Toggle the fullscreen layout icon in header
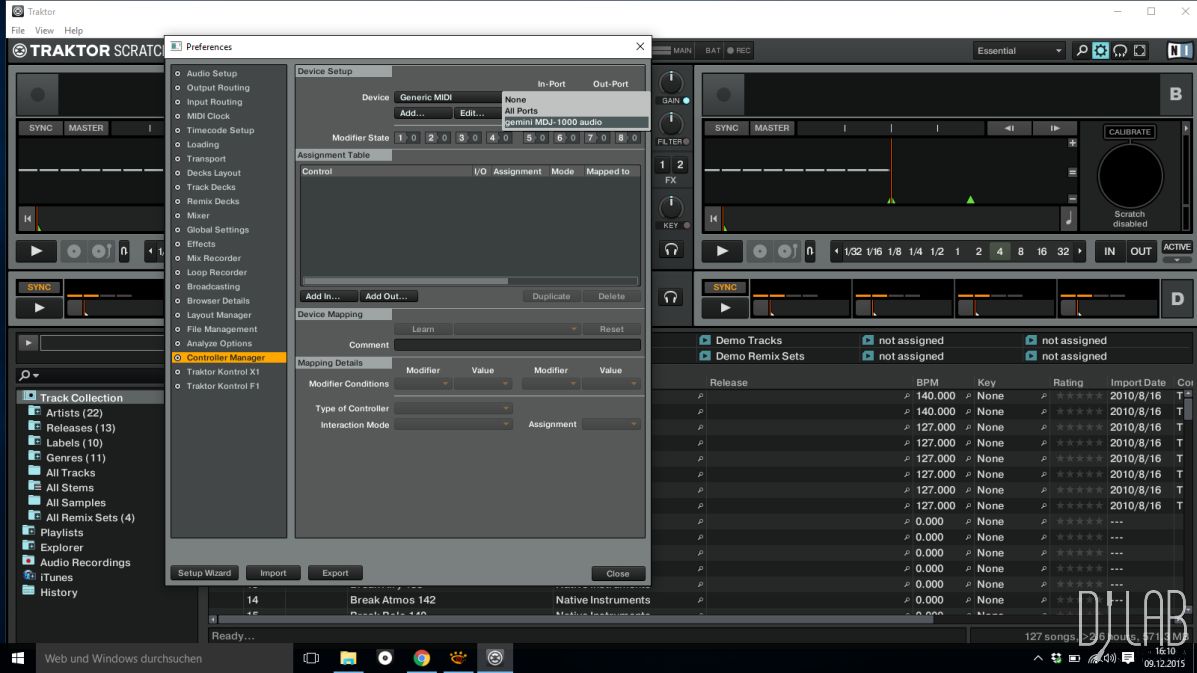This screenshot has height=673, width=1197. pyautogui.click(x=1141, y=51)
